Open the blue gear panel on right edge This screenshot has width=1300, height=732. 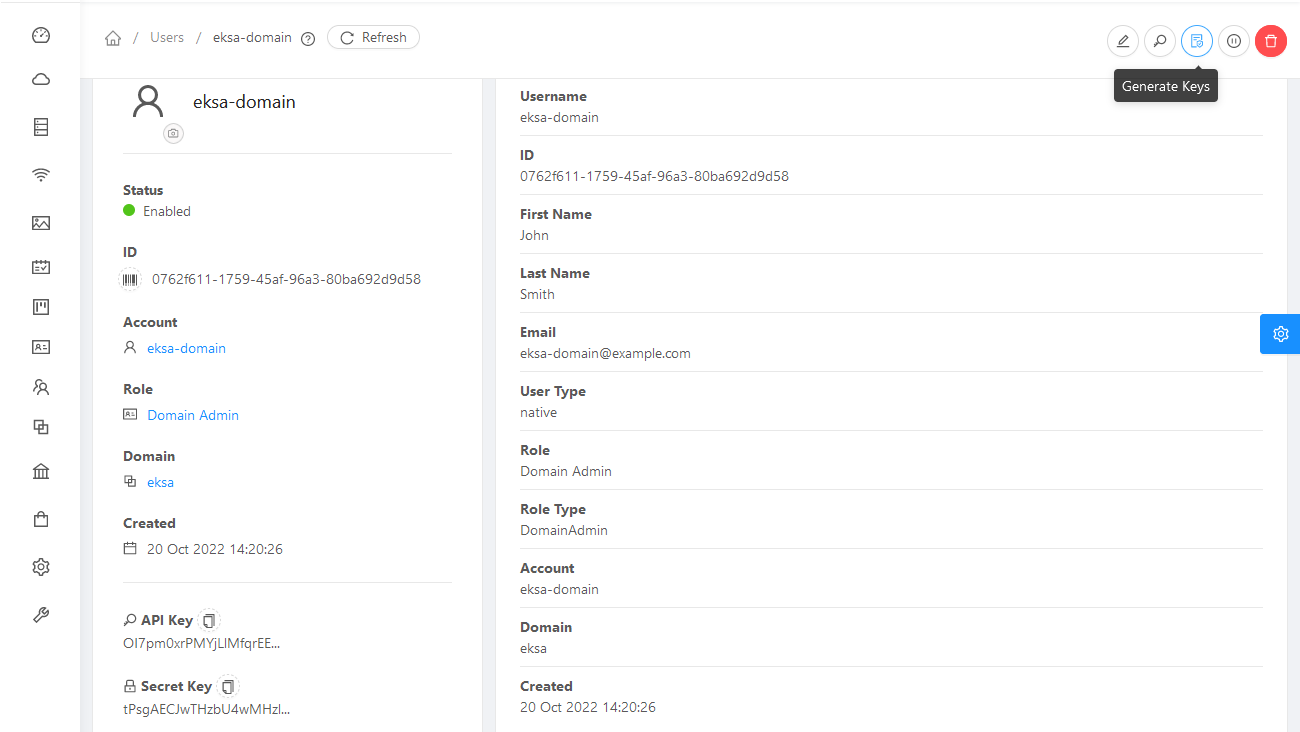1280,334
